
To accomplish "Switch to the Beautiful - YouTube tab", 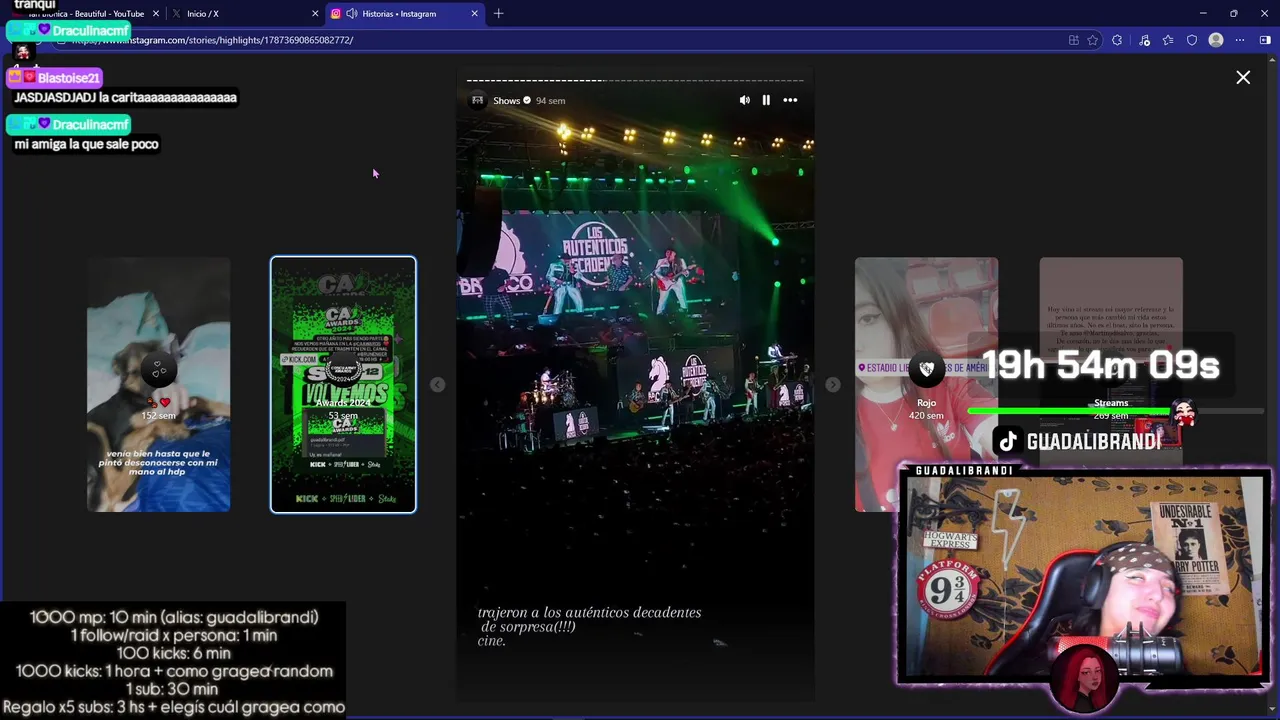I will pos(86,14).
